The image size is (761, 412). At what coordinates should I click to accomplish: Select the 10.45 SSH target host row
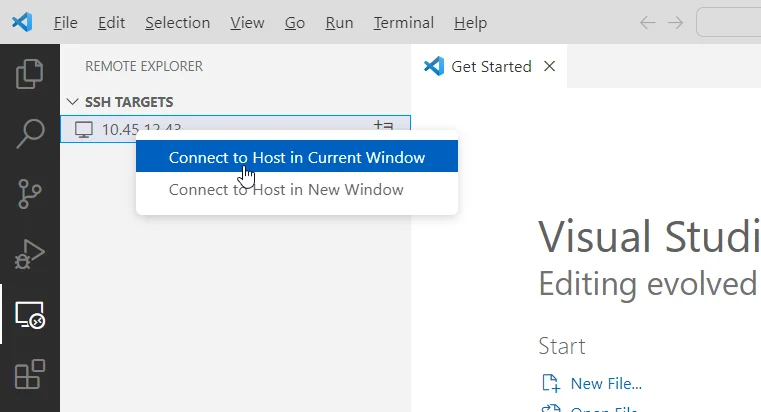click(x=235, y=129)
